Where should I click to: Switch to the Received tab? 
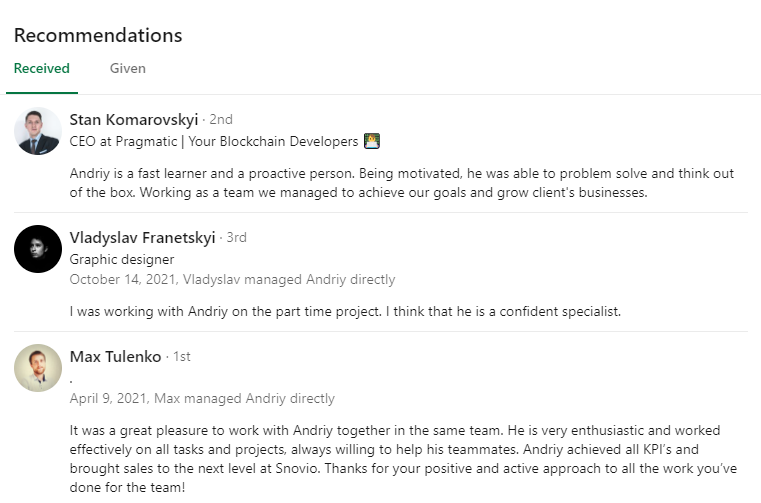[42, 68]
